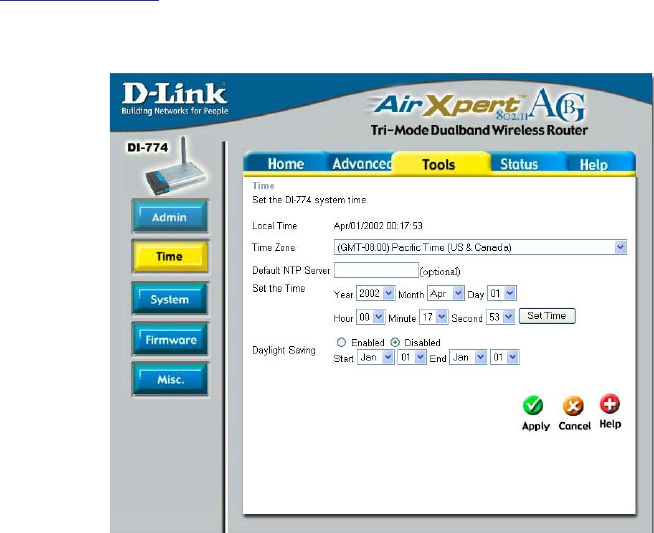Viewport: 654px width, 533px height.
Task: Switch to the Status tab
Action: pyautogui.click(x=519, y=164)
